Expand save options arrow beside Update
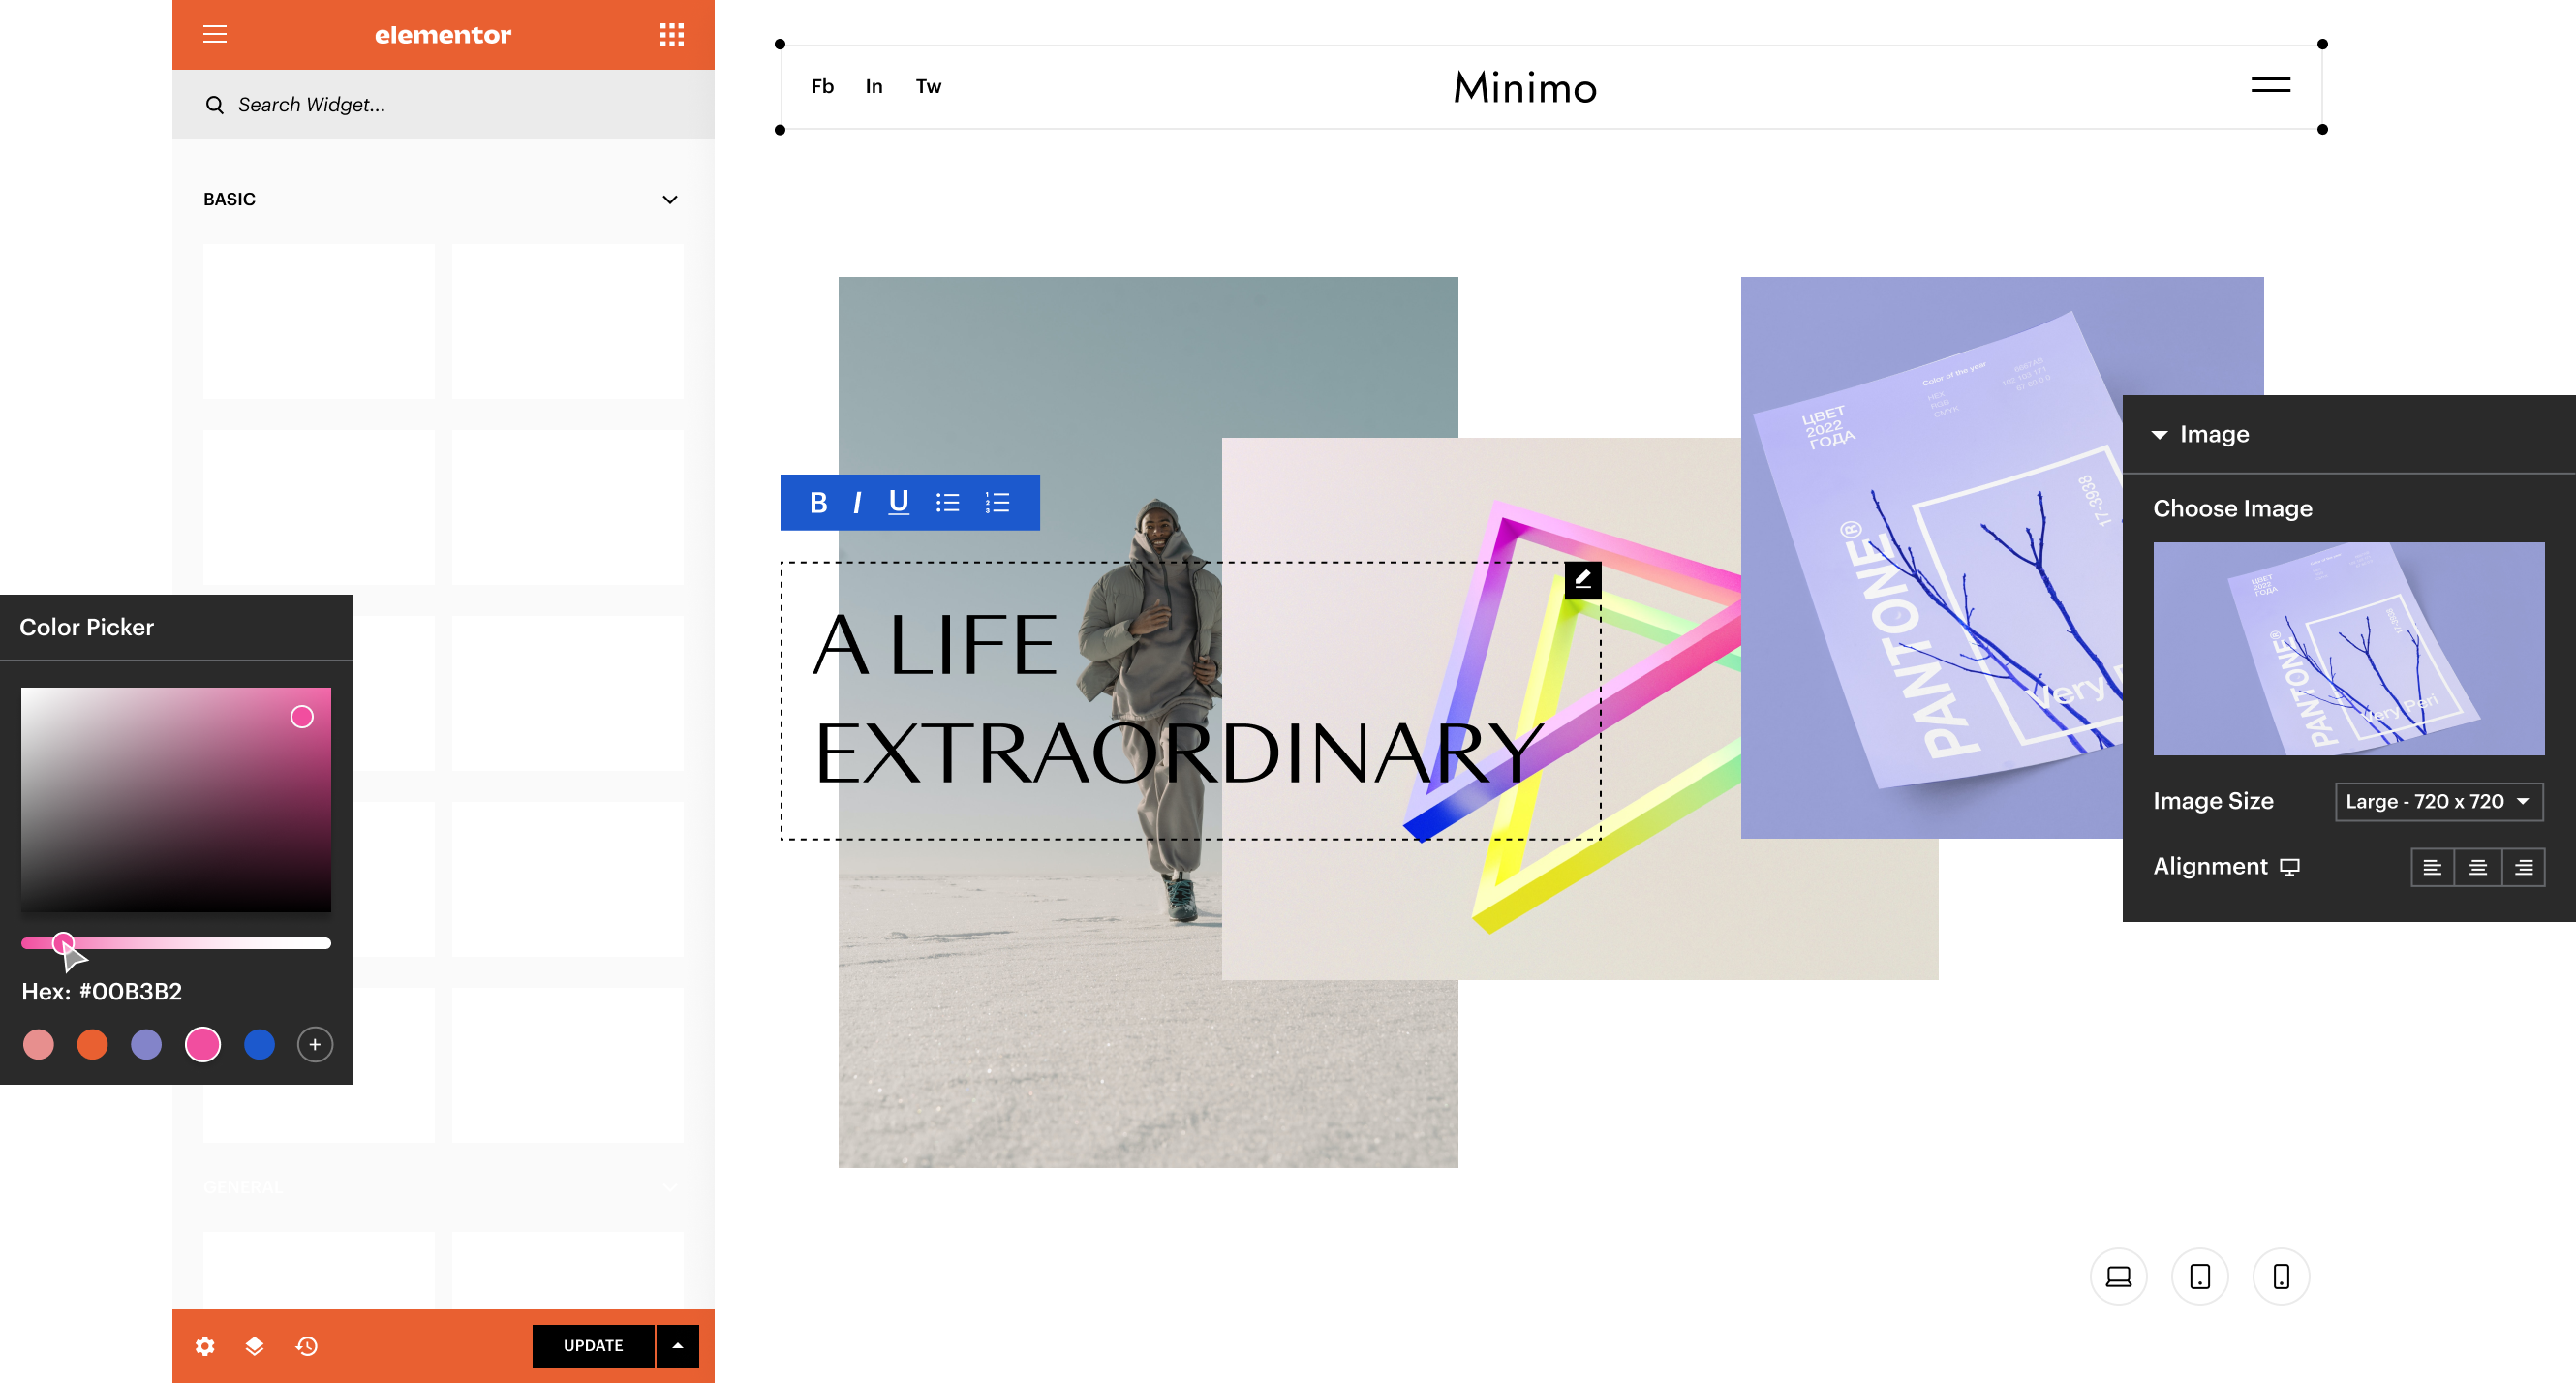 (x=678, y=1346)
